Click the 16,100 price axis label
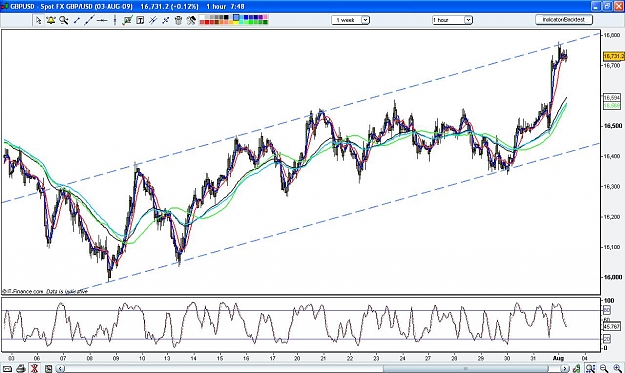 pyautogui.click(x=612, y=247)
